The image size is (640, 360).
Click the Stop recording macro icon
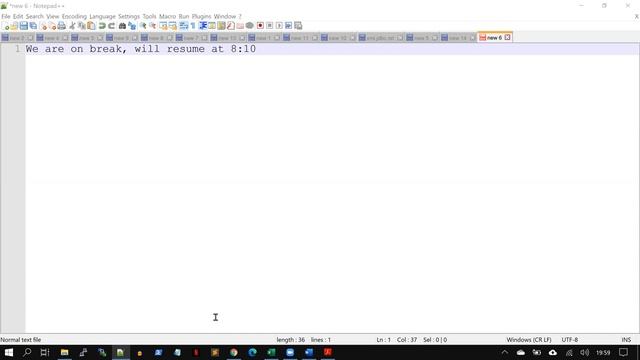(x=269, y=26)
